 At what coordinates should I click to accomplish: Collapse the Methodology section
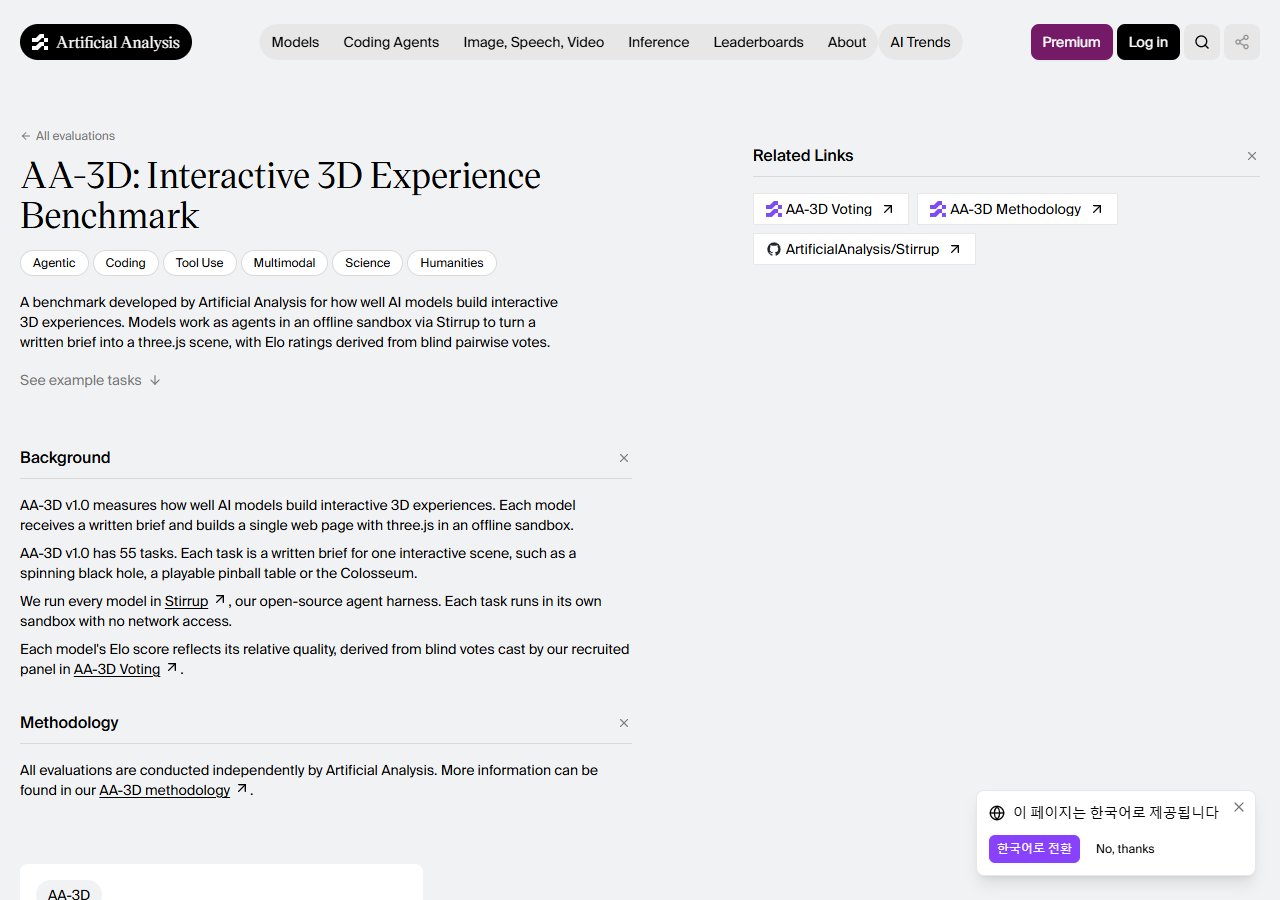click(624, 723)
